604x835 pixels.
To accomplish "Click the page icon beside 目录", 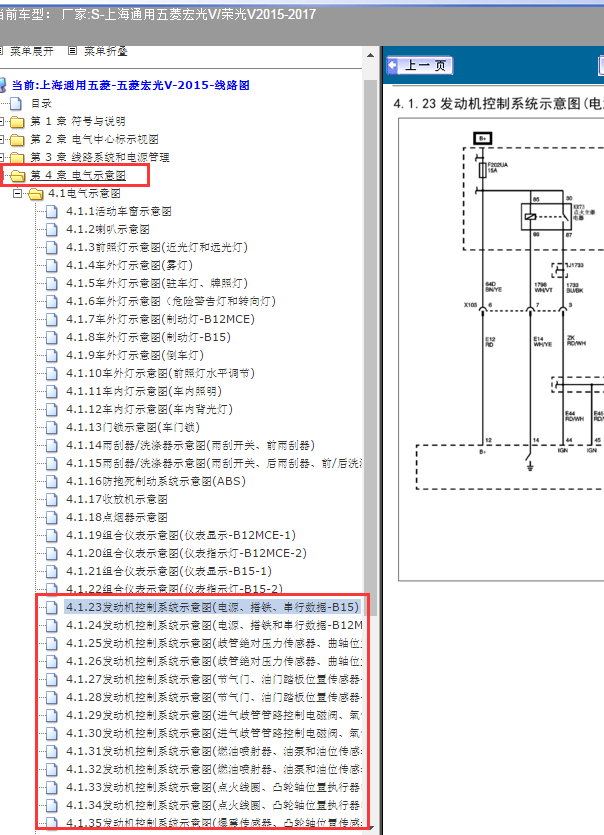I will 17,104.
